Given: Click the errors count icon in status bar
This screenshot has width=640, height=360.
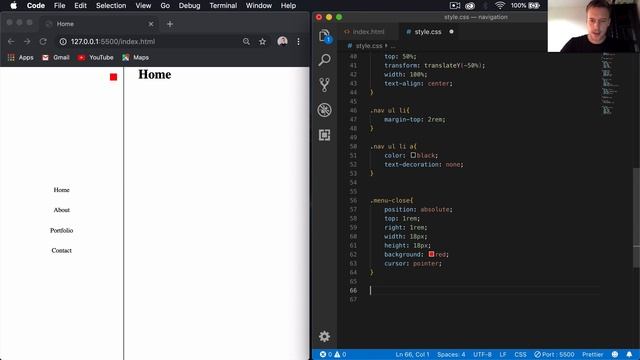Looking at the screenshot, I should 326,354.
